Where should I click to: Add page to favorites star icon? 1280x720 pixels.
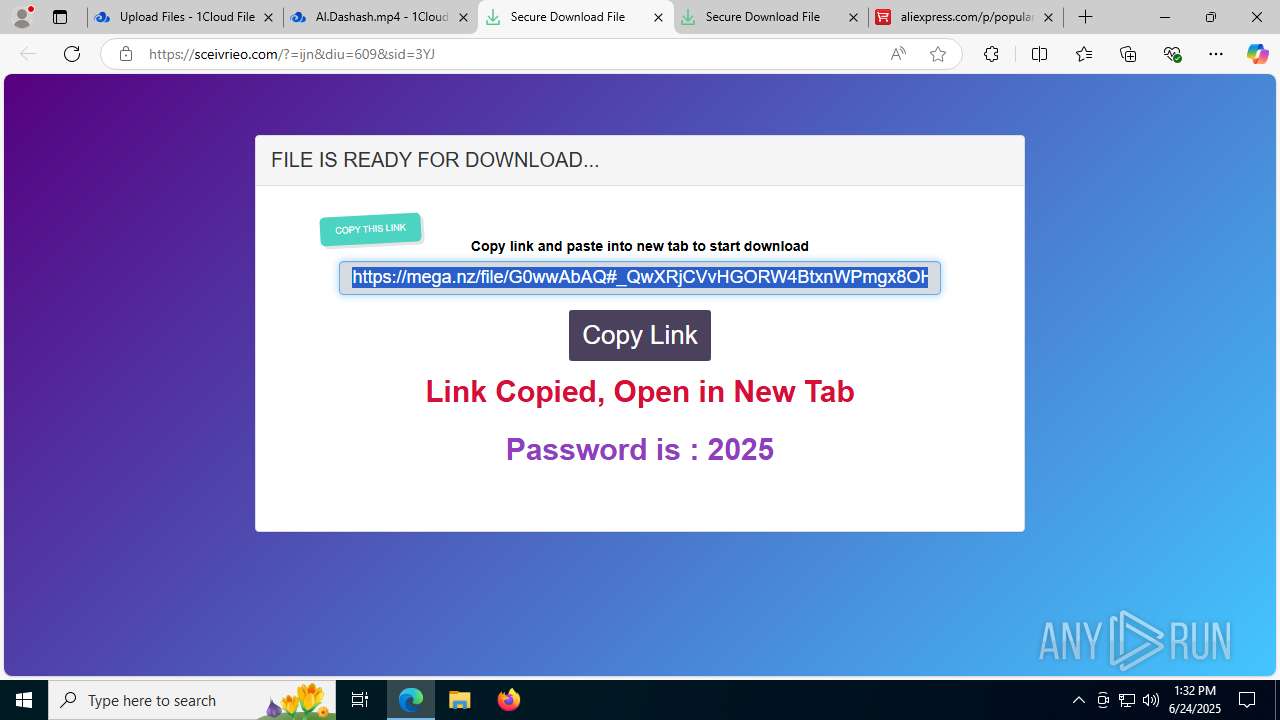coord(938,54)
